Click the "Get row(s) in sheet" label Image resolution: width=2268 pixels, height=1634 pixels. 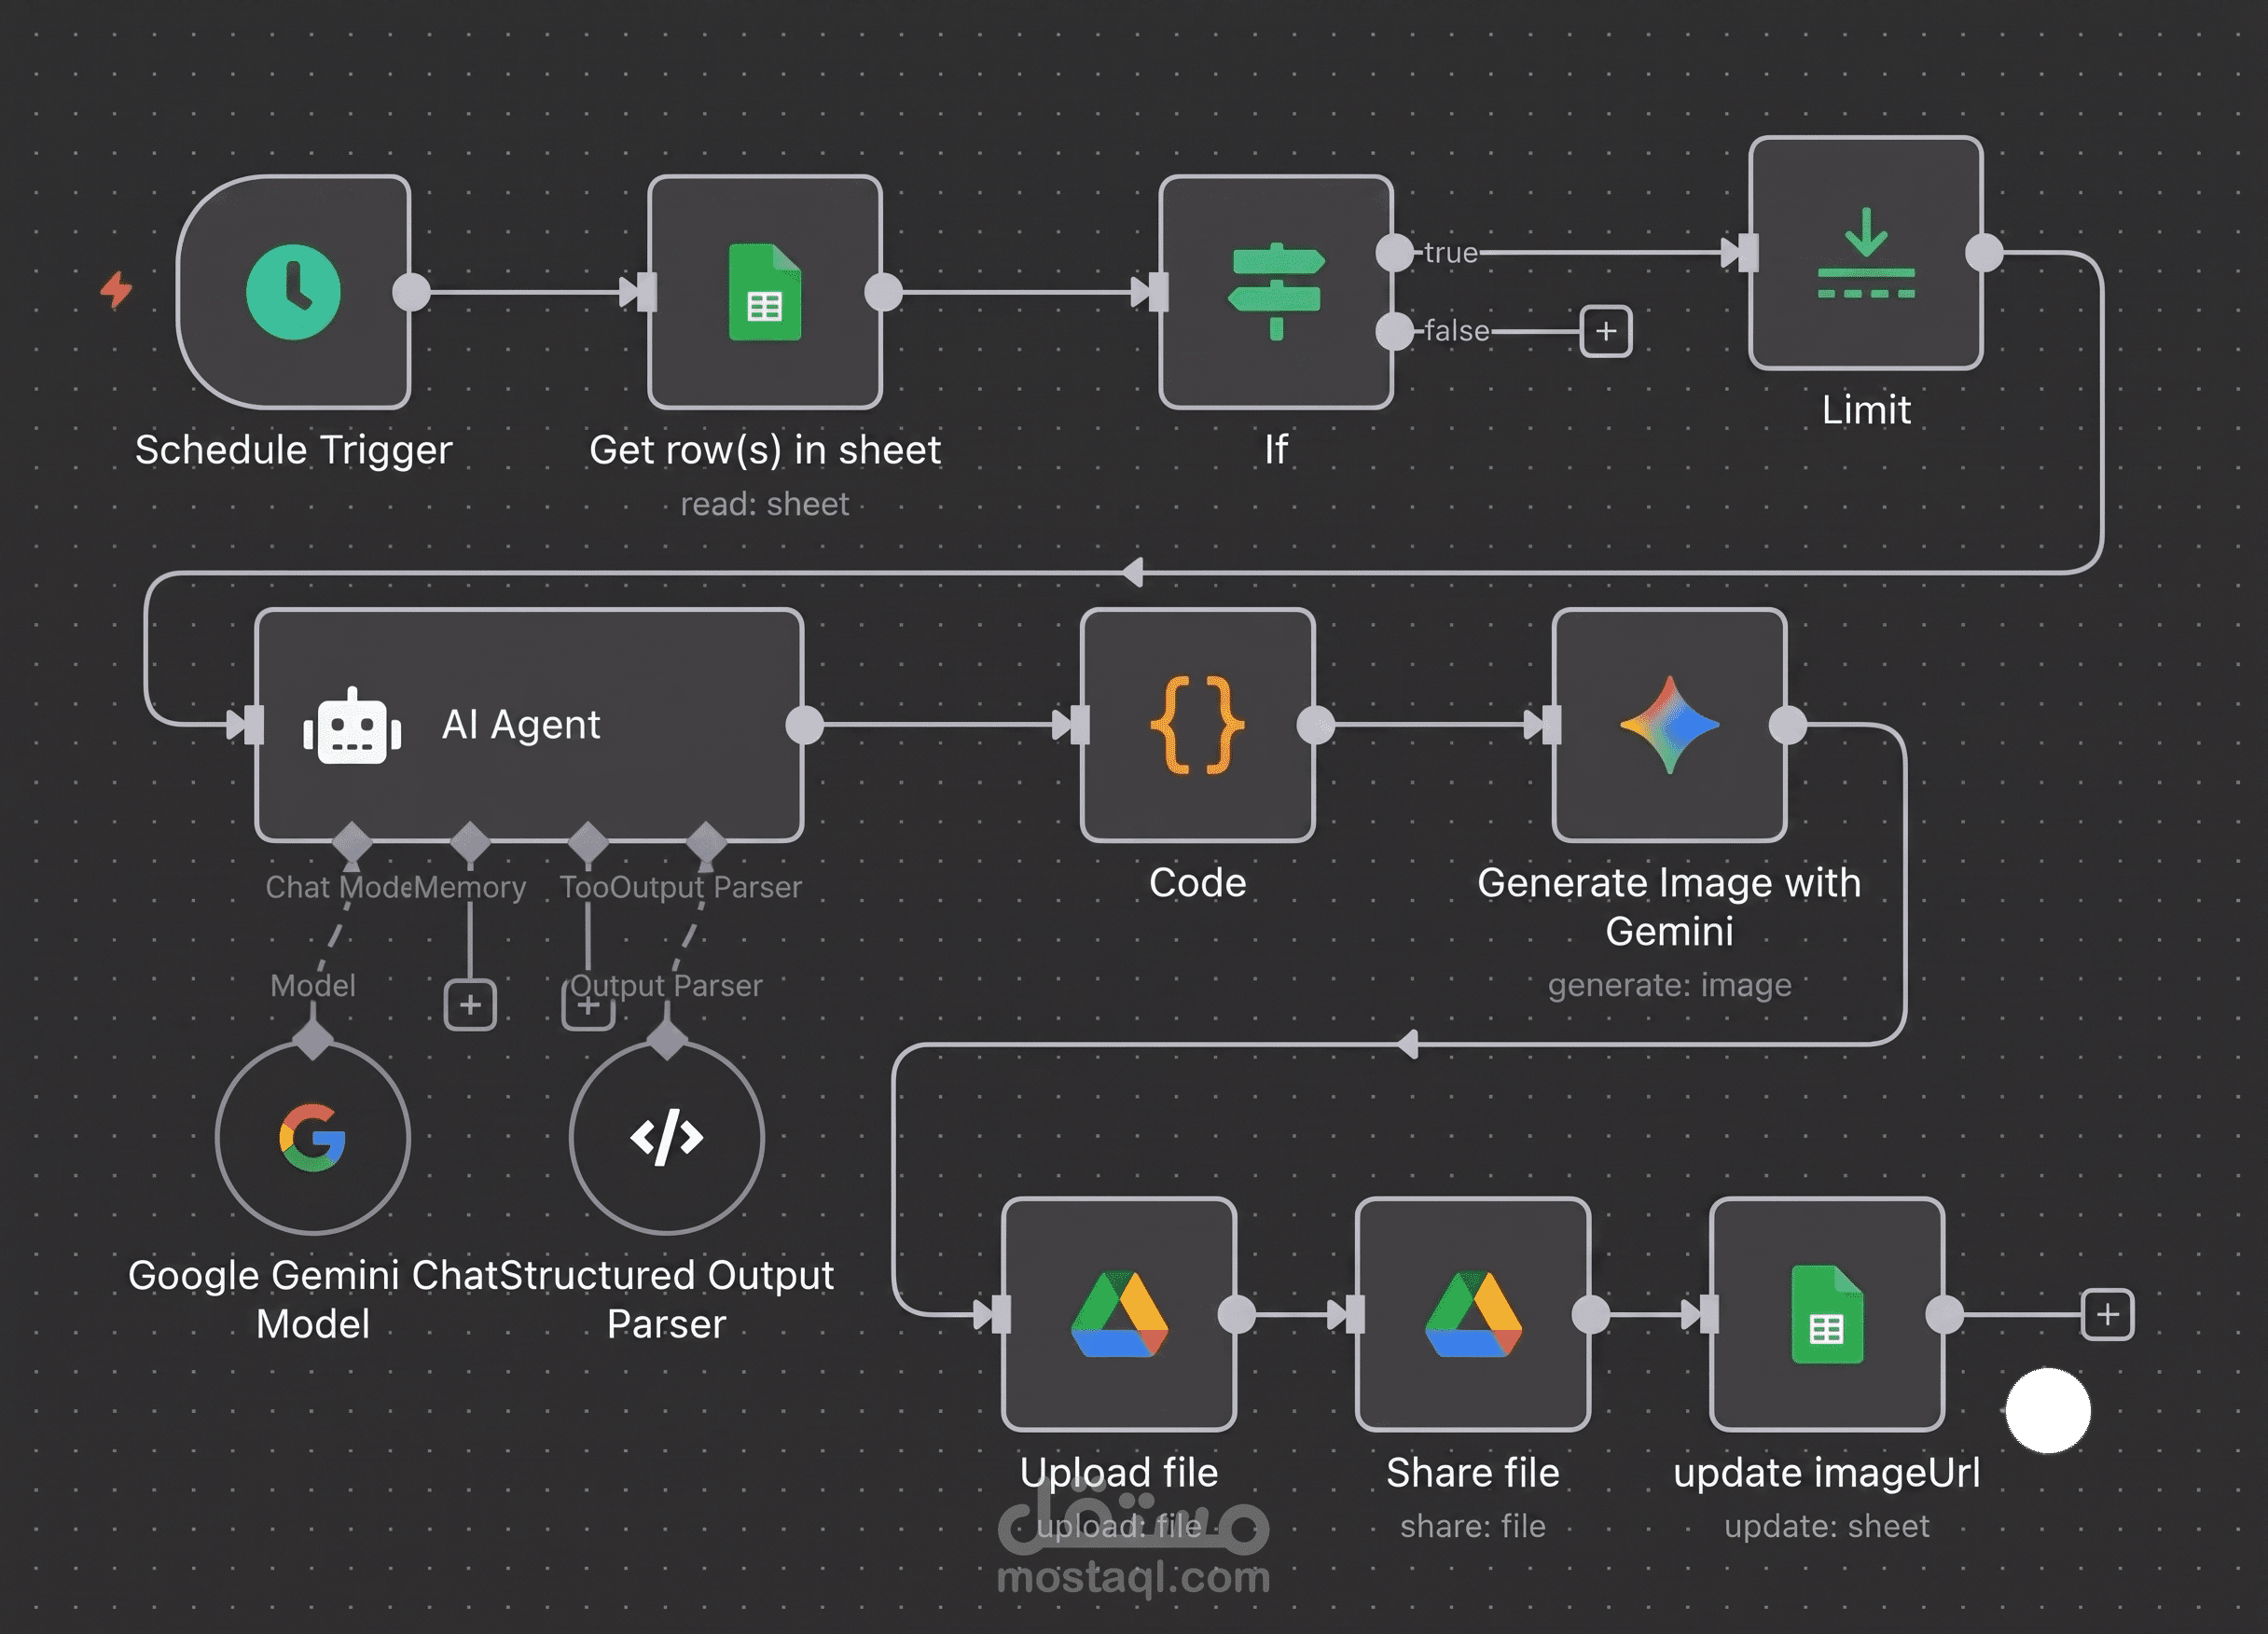click(x=765, y=450)
